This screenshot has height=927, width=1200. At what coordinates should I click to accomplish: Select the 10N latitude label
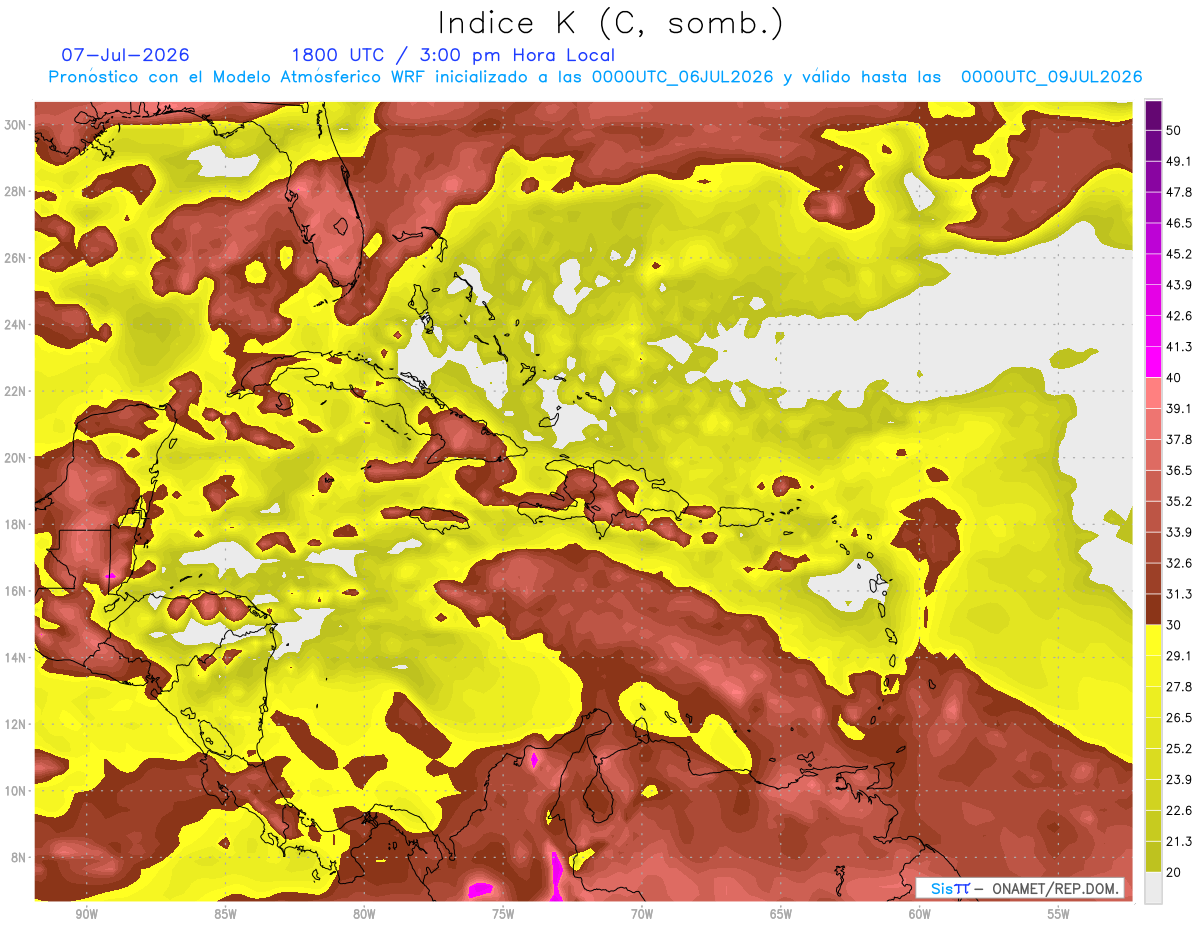click(16, 791)
